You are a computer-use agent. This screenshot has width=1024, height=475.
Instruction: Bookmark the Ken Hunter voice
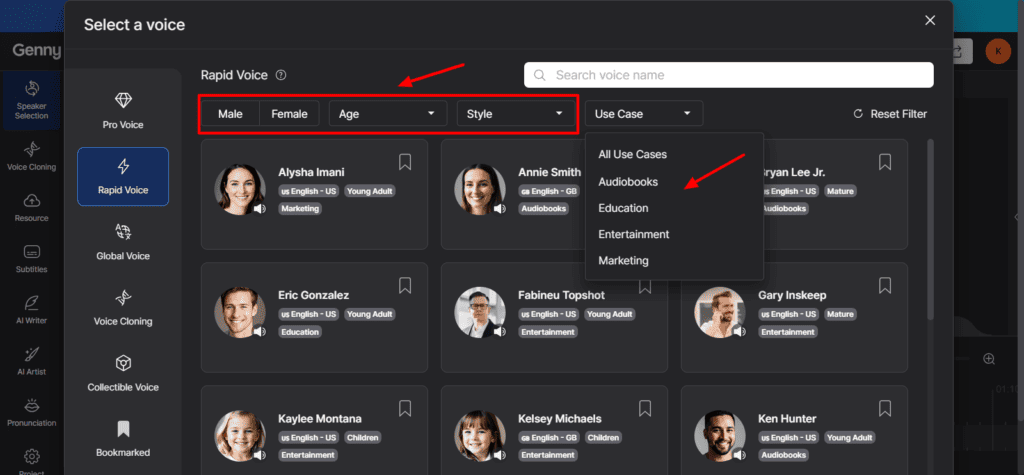pyautogui.click(x=885, y=408)
